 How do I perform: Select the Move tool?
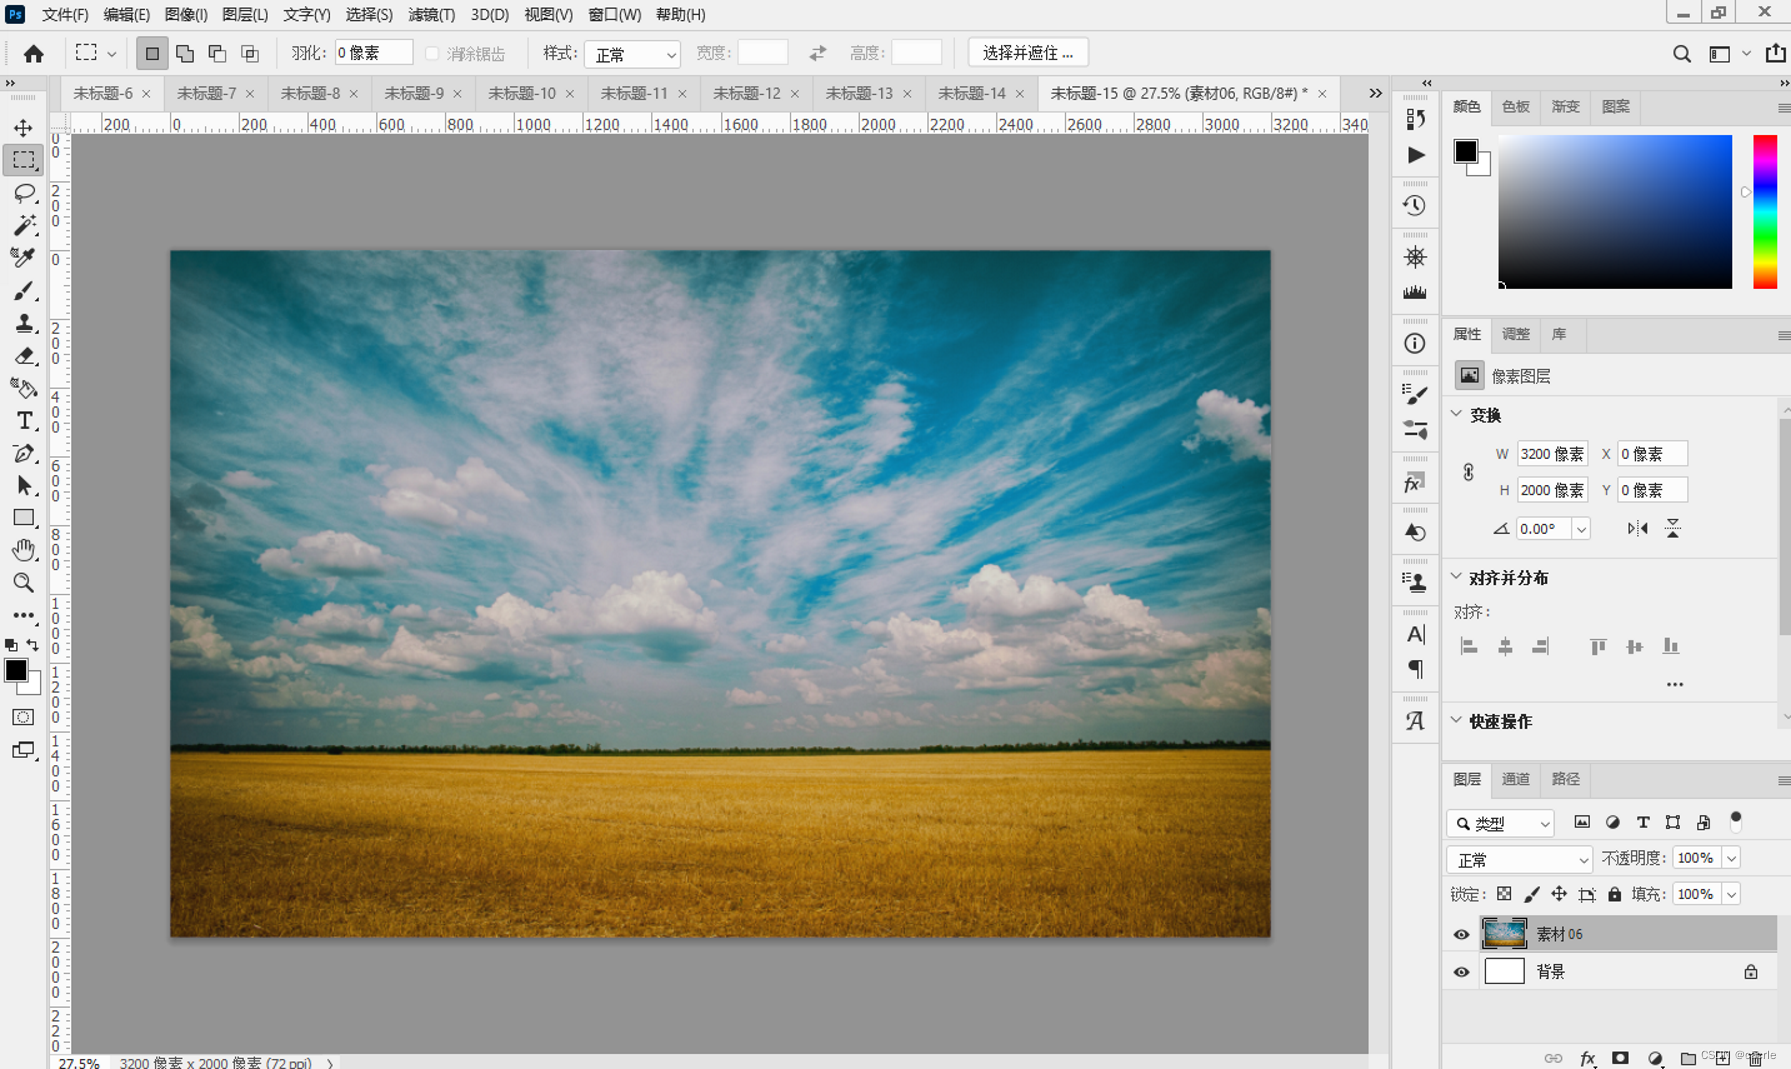(23, 128)
